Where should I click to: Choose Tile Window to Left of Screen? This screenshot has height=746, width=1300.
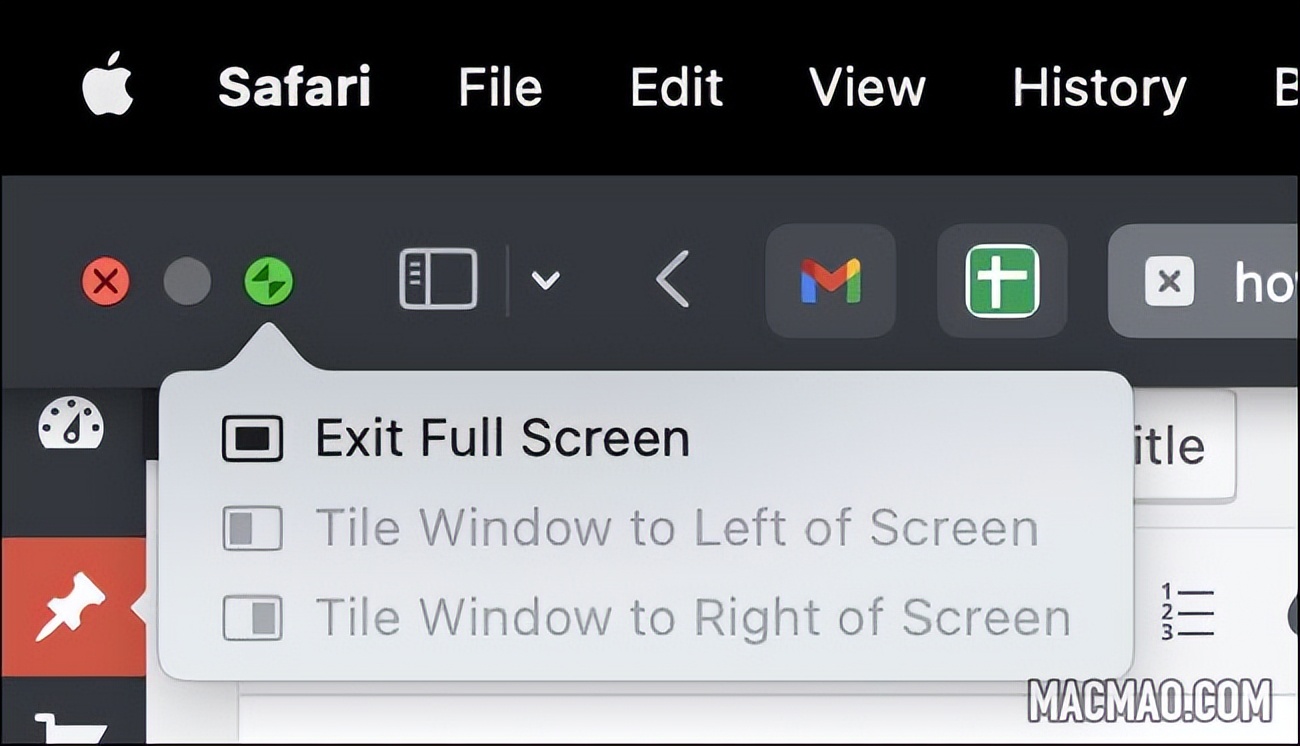(676, 528)
